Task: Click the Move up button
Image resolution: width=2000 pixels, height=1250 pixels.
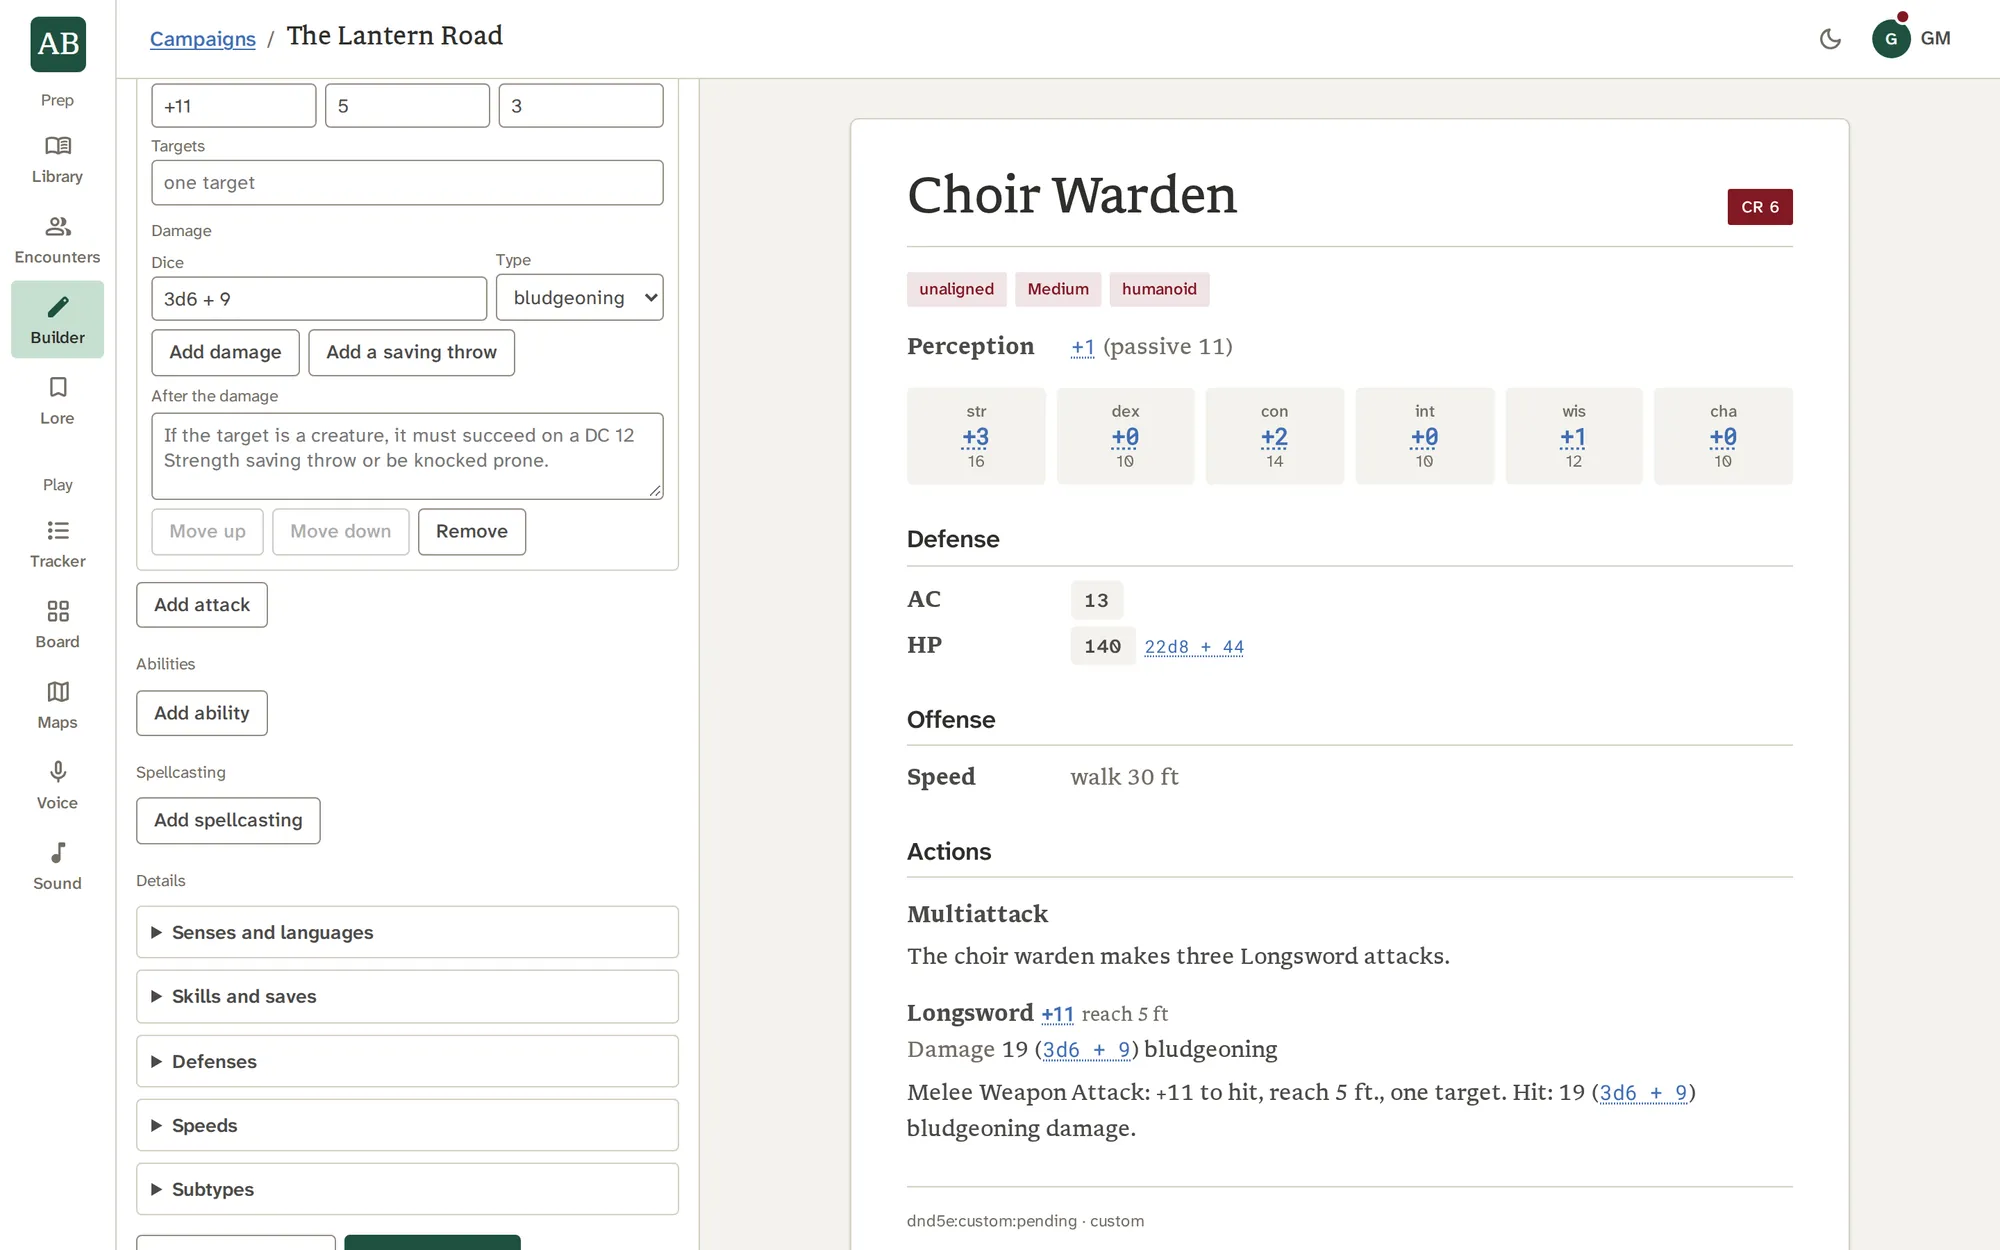Action: point(207,532)
